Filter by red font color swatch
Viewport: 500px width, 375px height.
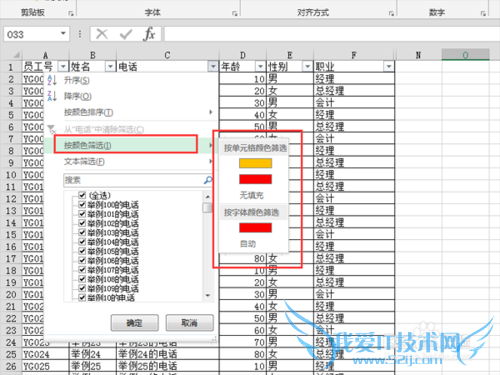pos(255,228)
